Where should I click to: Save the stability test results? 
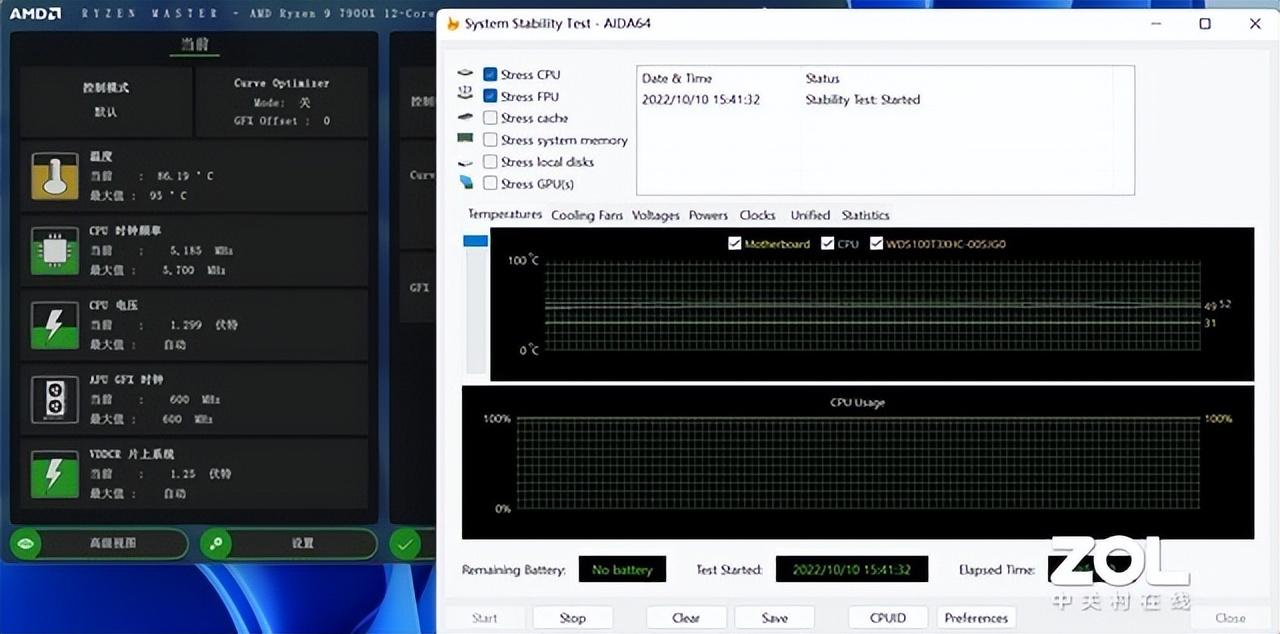(774, 618)
